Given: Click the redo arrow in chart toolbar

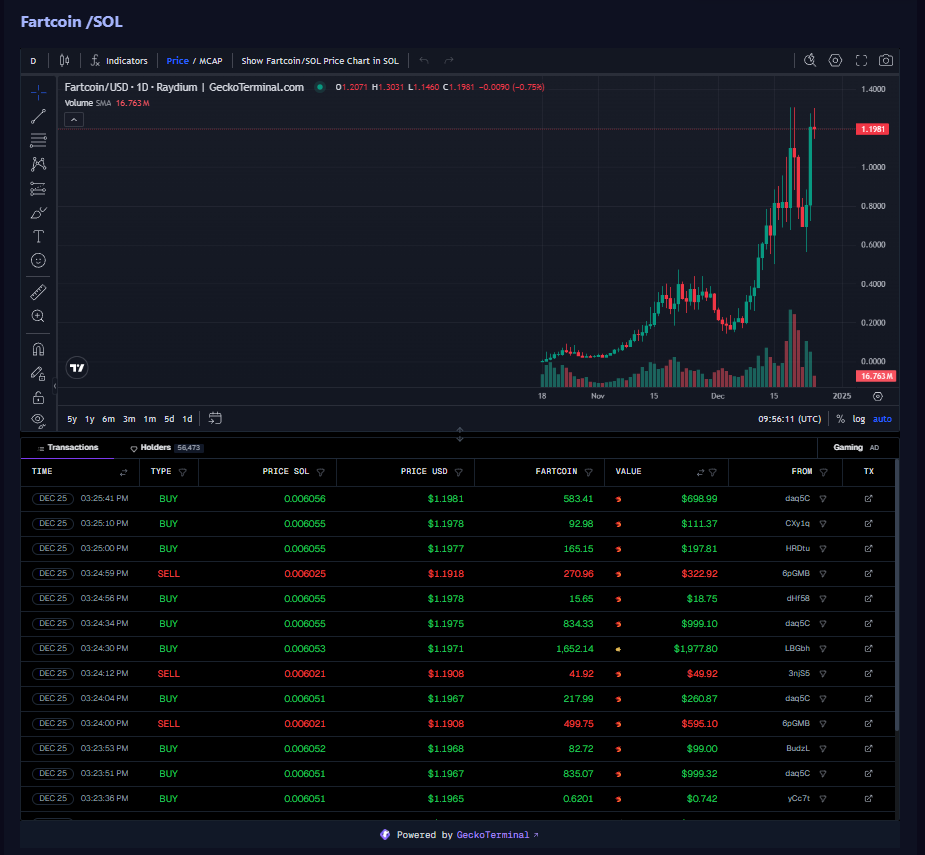Looking at the screenshot, I should [x=449, y=61].
